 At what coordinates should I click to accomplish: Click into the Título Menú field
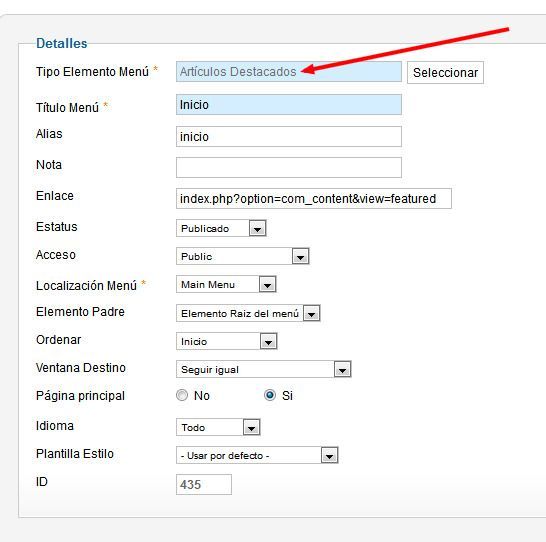point(289,104)
